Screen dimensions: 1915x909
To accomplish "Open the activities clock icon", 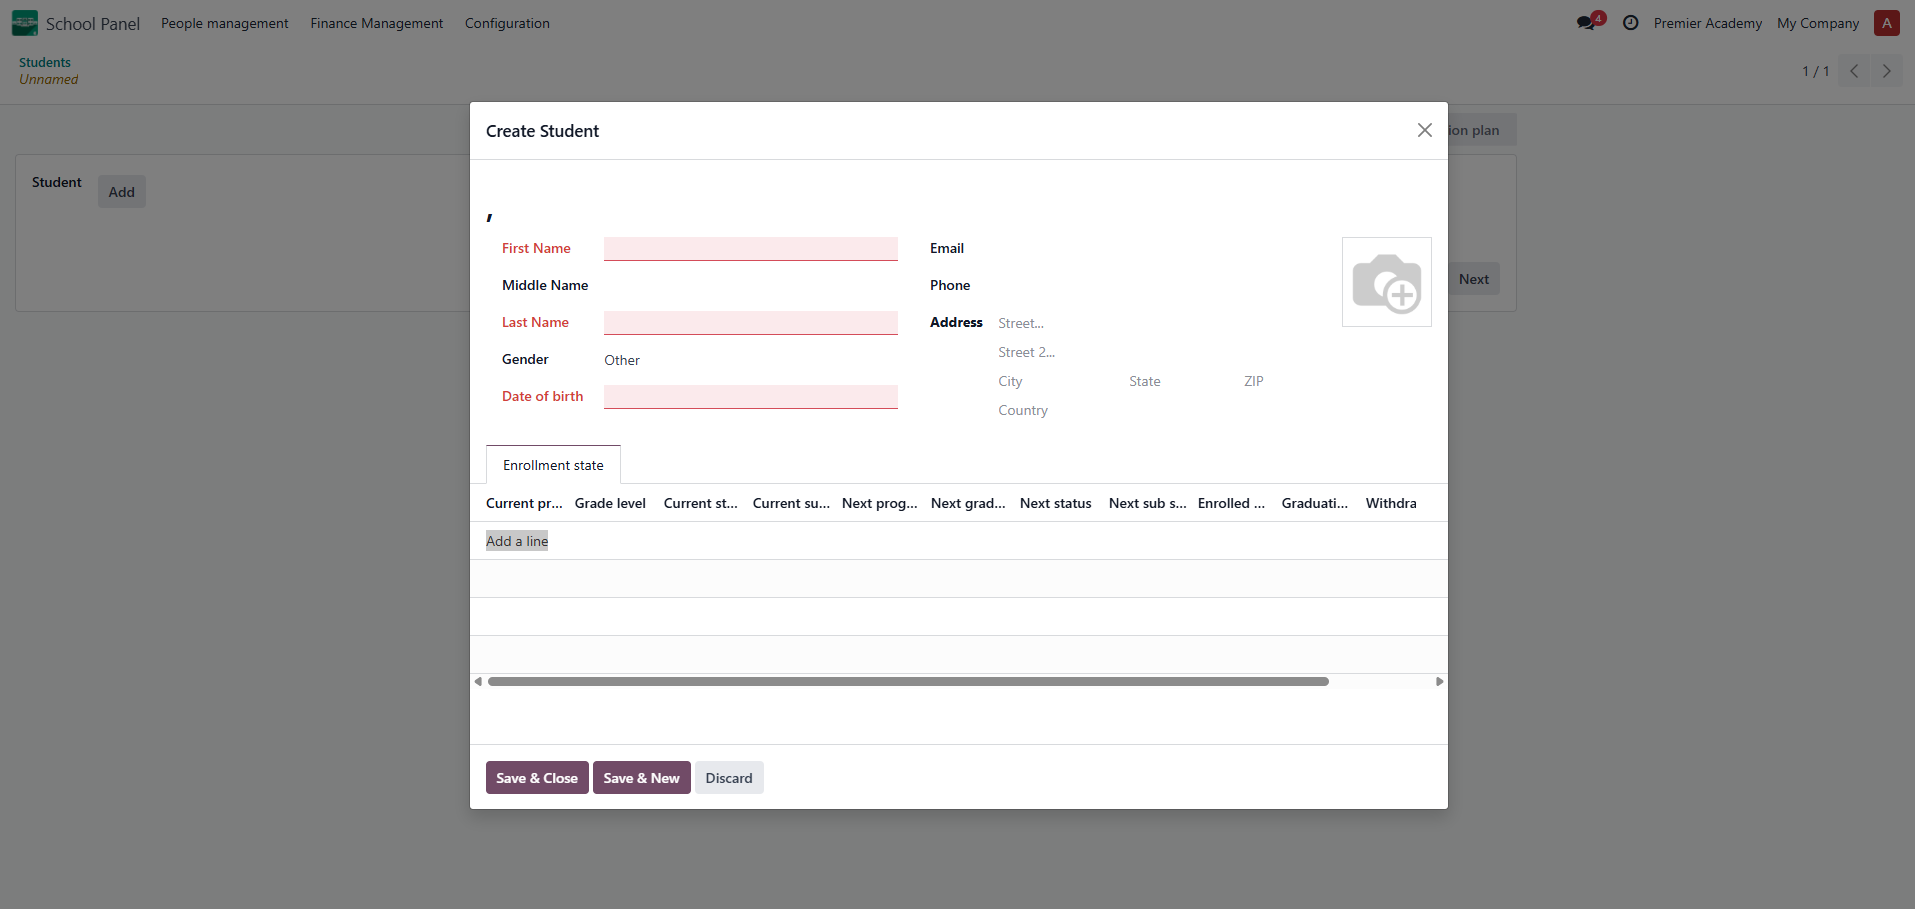I will pos(1630,23).
